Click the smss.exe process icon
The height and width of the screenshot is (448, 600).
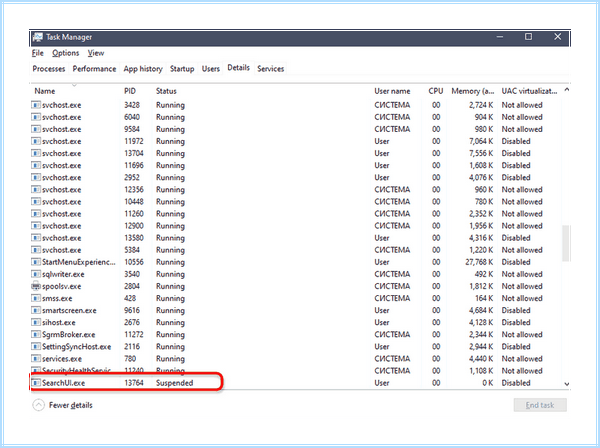tap(36, 298)
